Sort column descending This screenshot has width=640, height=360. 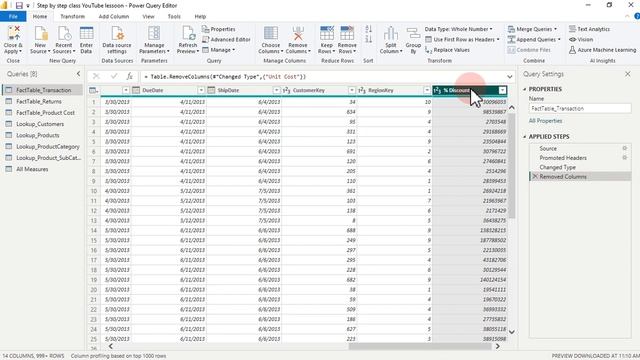(369, 39)
